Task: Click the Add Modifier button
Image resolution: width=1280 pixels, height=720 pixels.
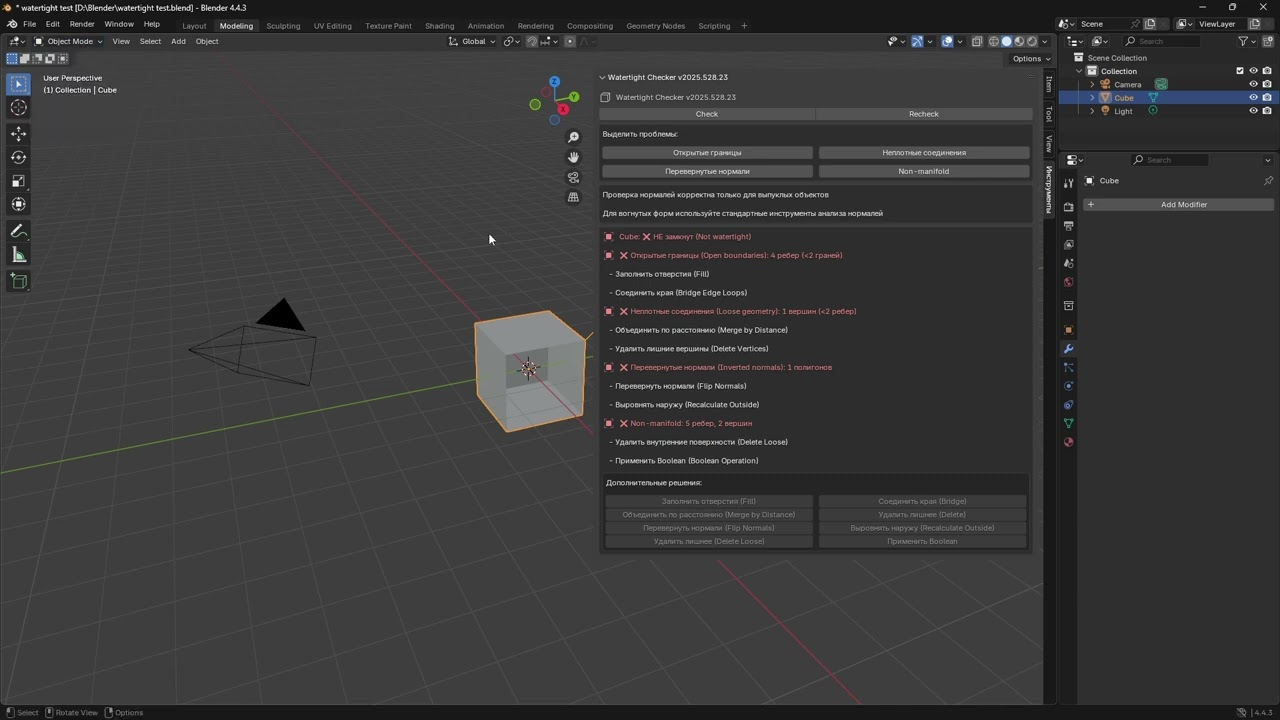Action: (1178, 205)
